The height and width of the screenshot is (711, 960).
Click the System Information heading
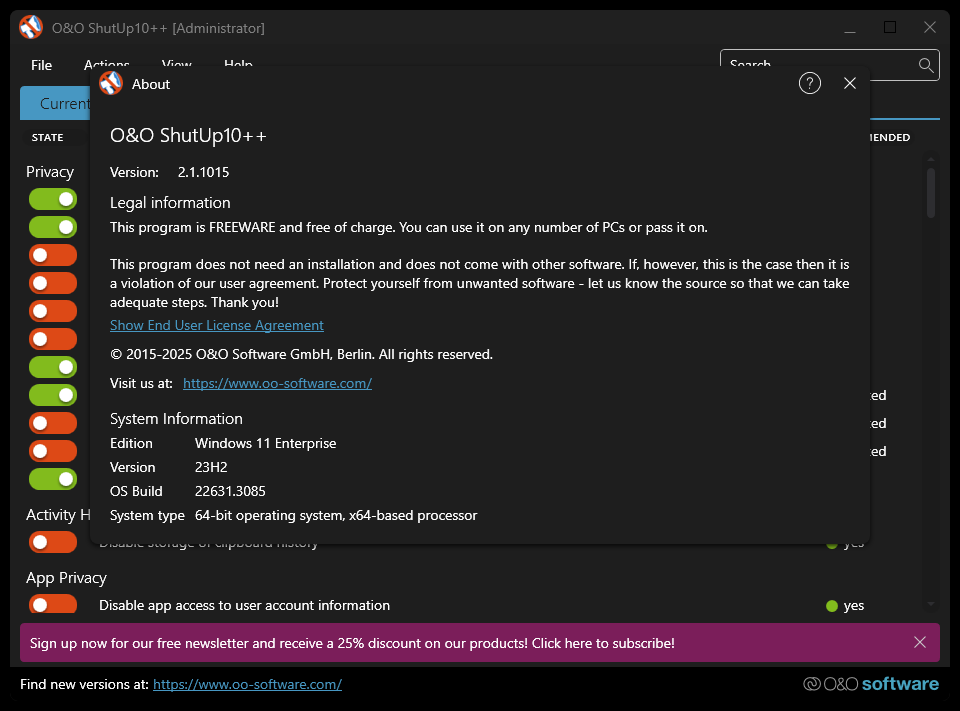[x=176, y=419]
